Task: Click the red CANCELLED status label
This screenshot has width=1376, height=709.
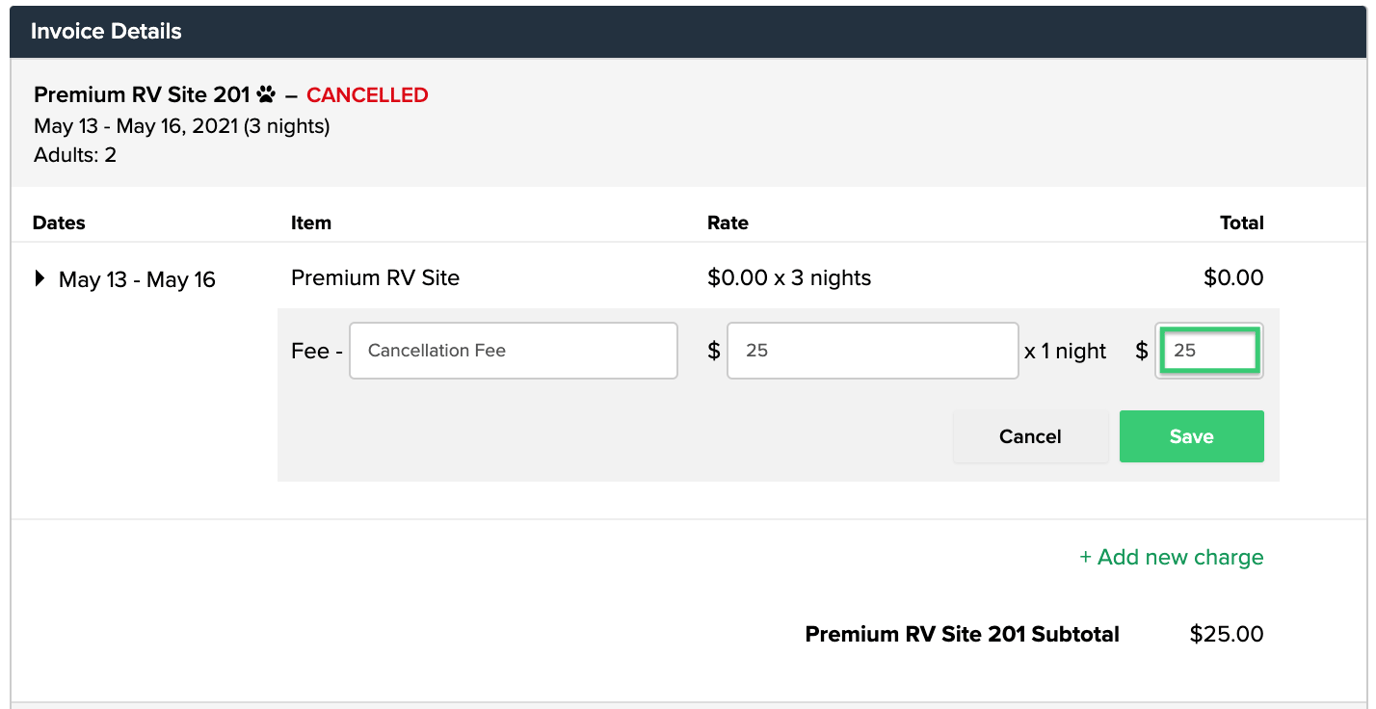Action: point(367,95)
